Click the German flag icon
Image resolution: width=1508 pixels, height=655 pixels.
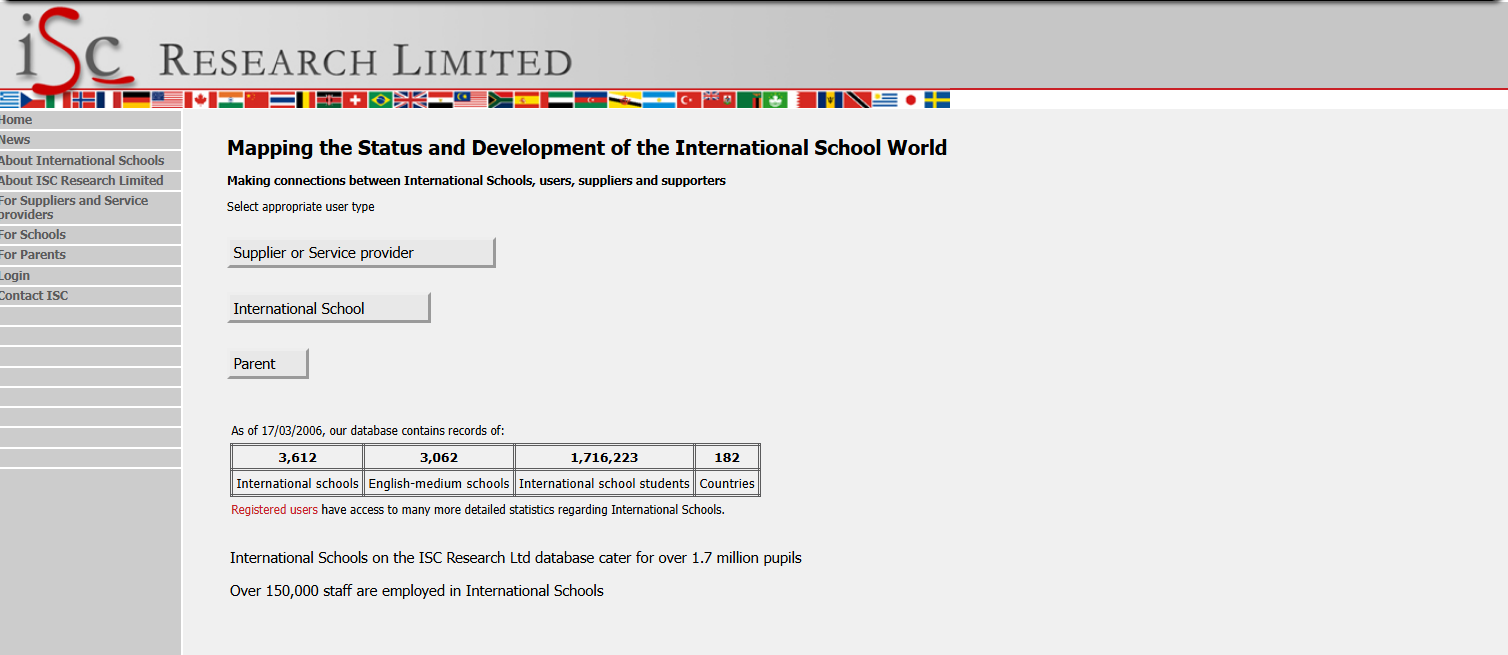click(136, 100)
